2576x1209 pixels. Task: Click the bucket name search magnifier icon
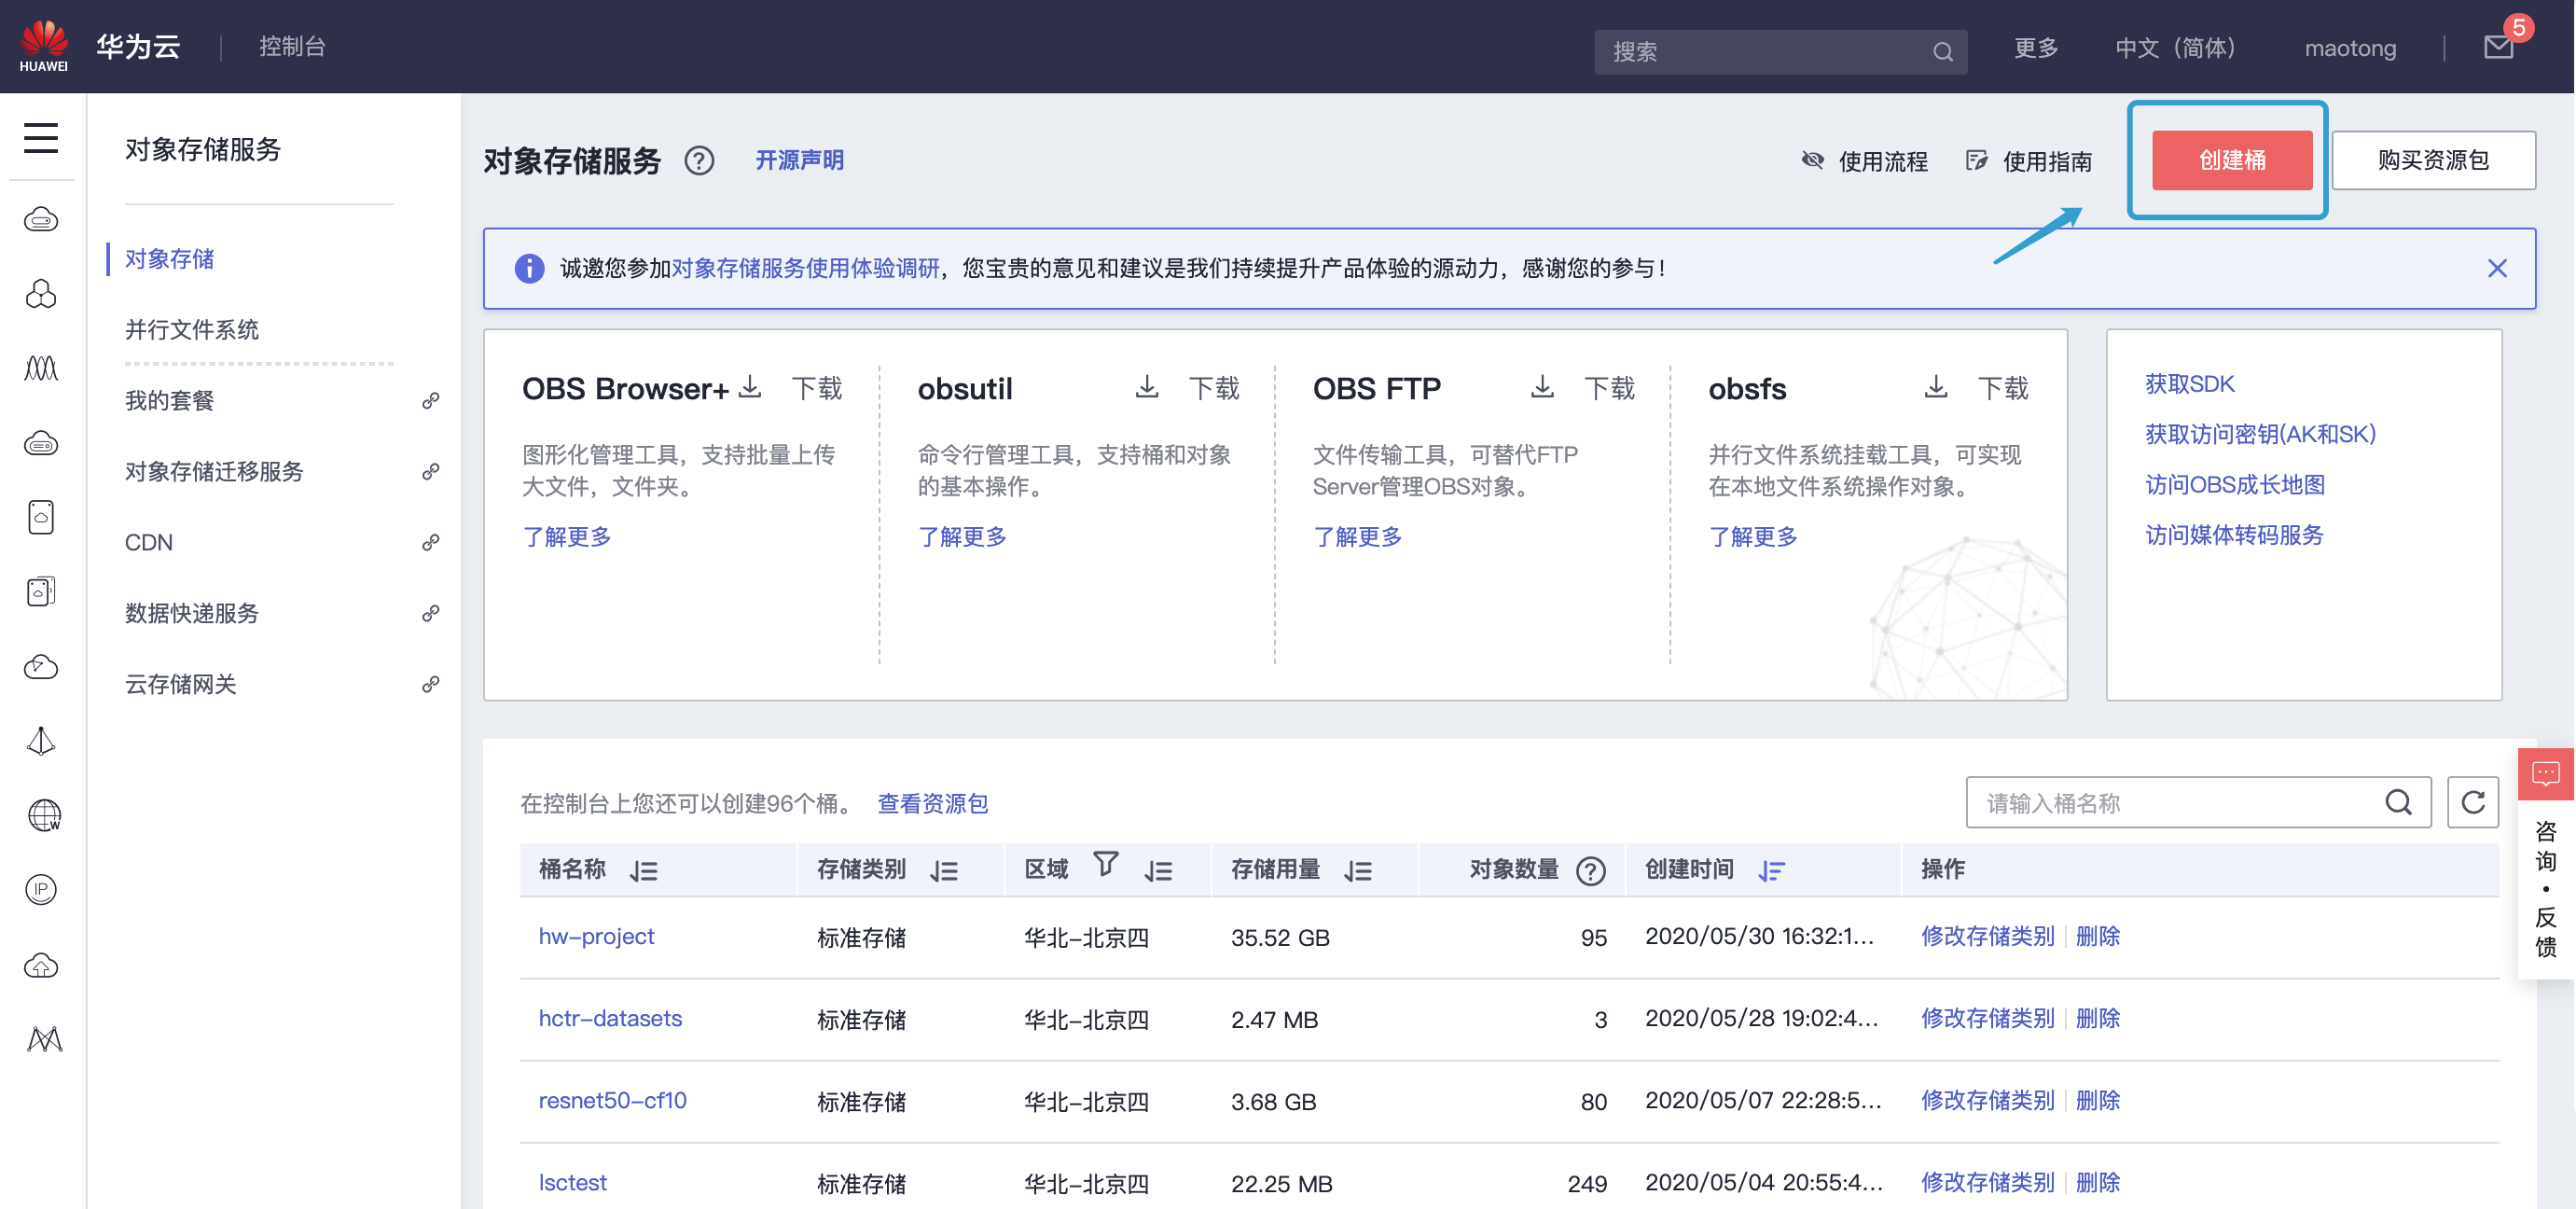tap(2398, 802)
